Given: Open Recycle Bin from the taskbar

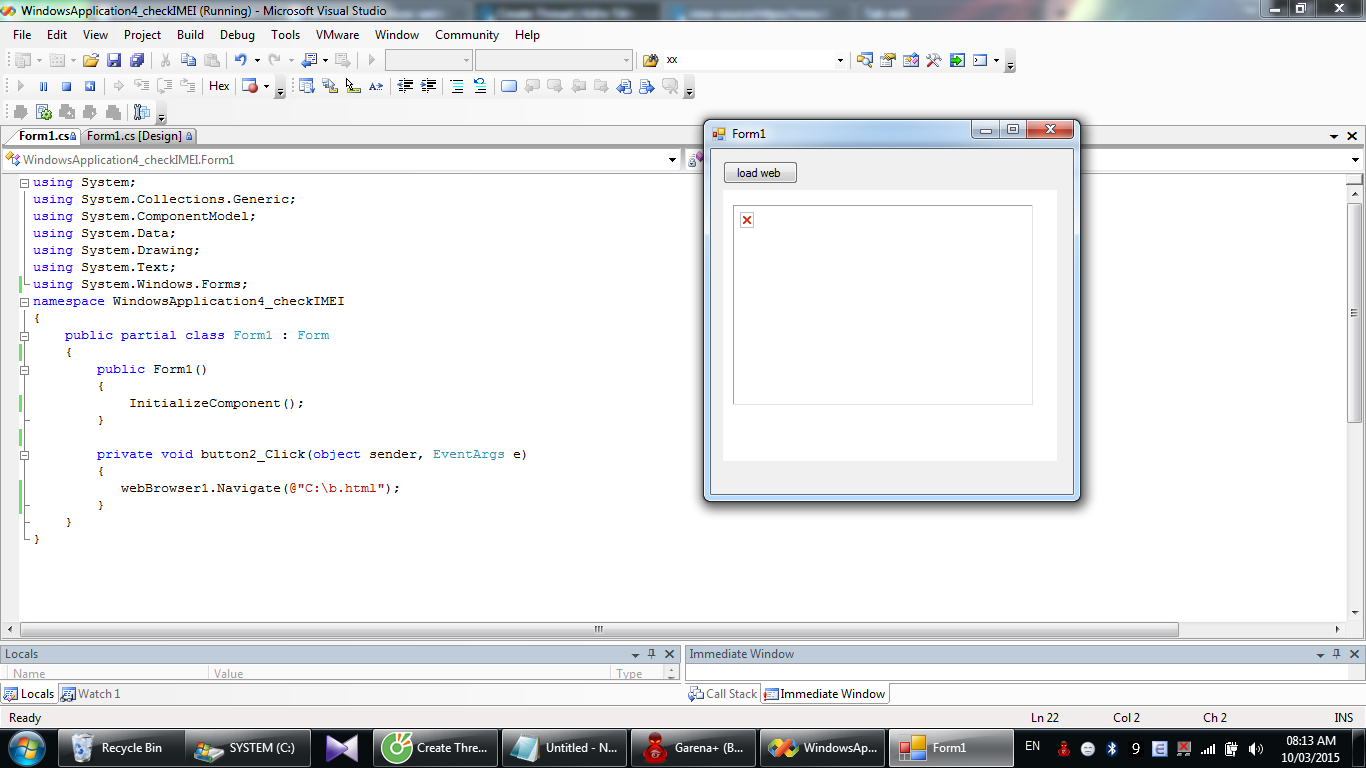Looking at the screenshot, I should (x=119, y=747).
